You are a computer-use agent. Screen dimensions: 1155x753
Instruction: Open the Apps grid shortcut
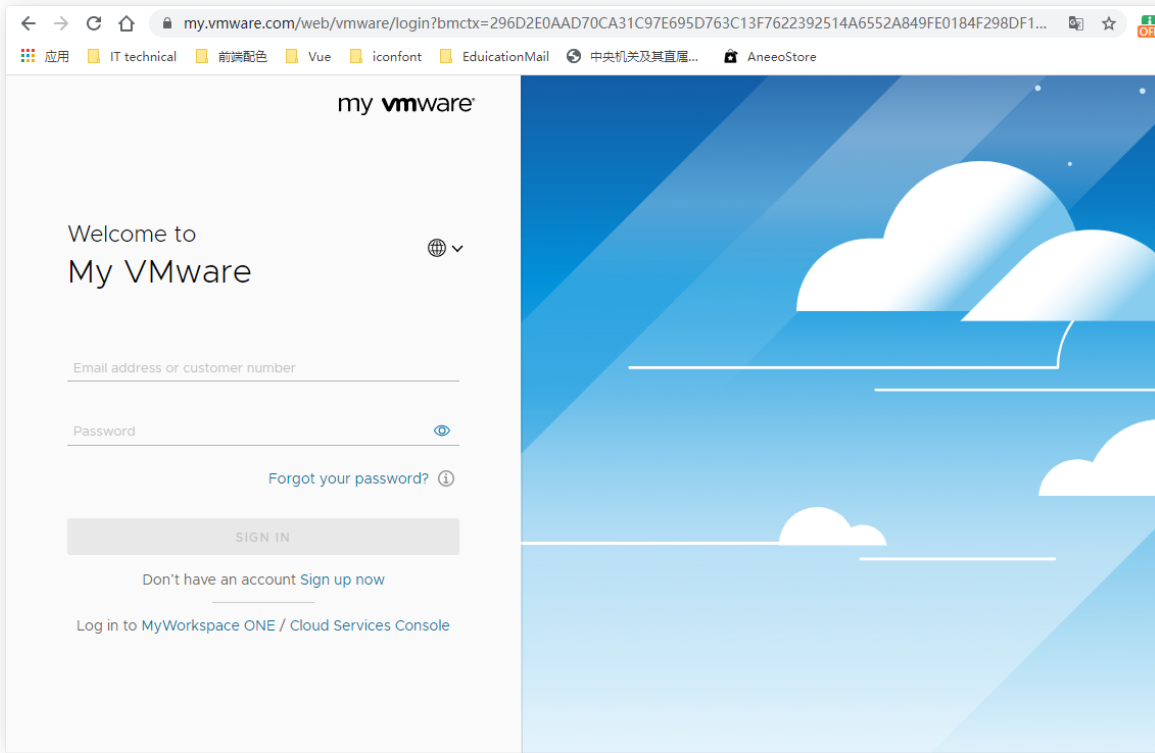[x=46, y=56]
